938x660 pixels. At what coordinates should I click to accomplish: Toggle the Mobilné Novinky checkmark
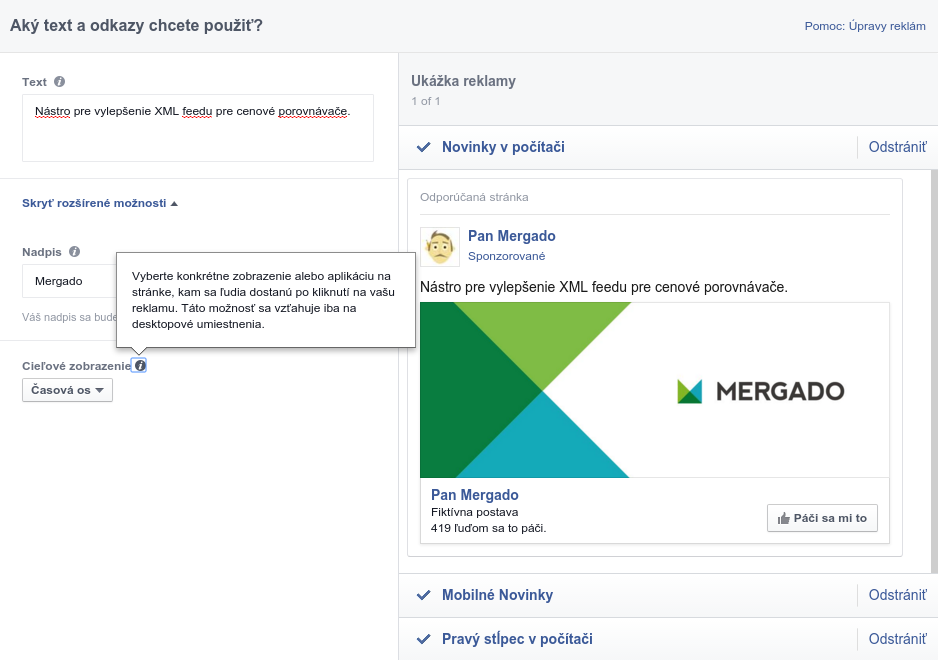click(x=424, y=595)
